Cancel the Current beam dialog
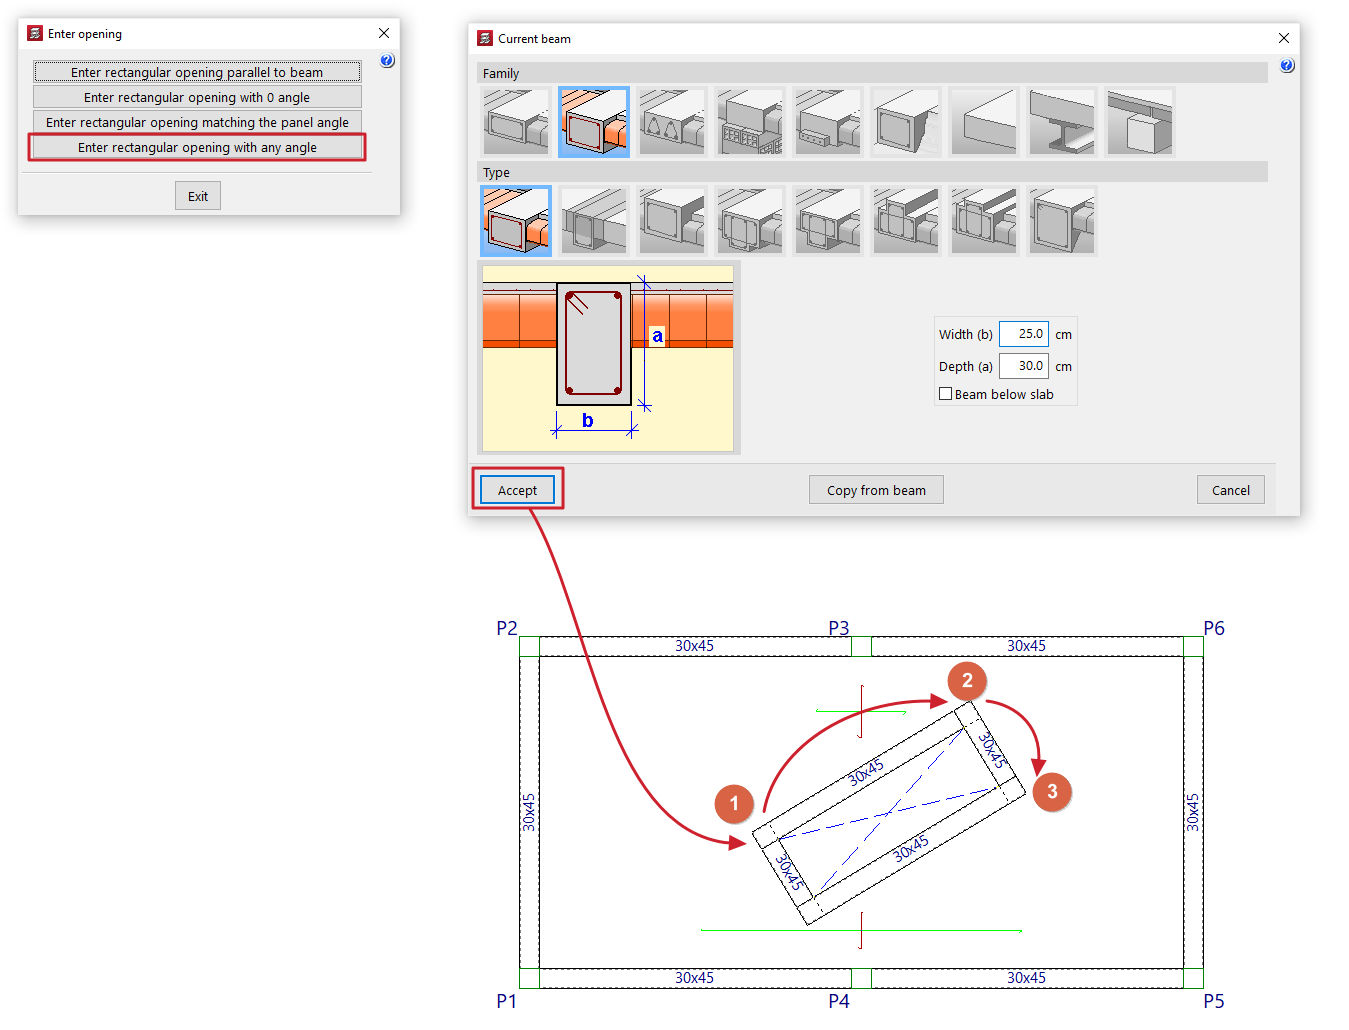Image resolution: width=1349 pixels, height=1030 pixels. (x=1231, y=490)
